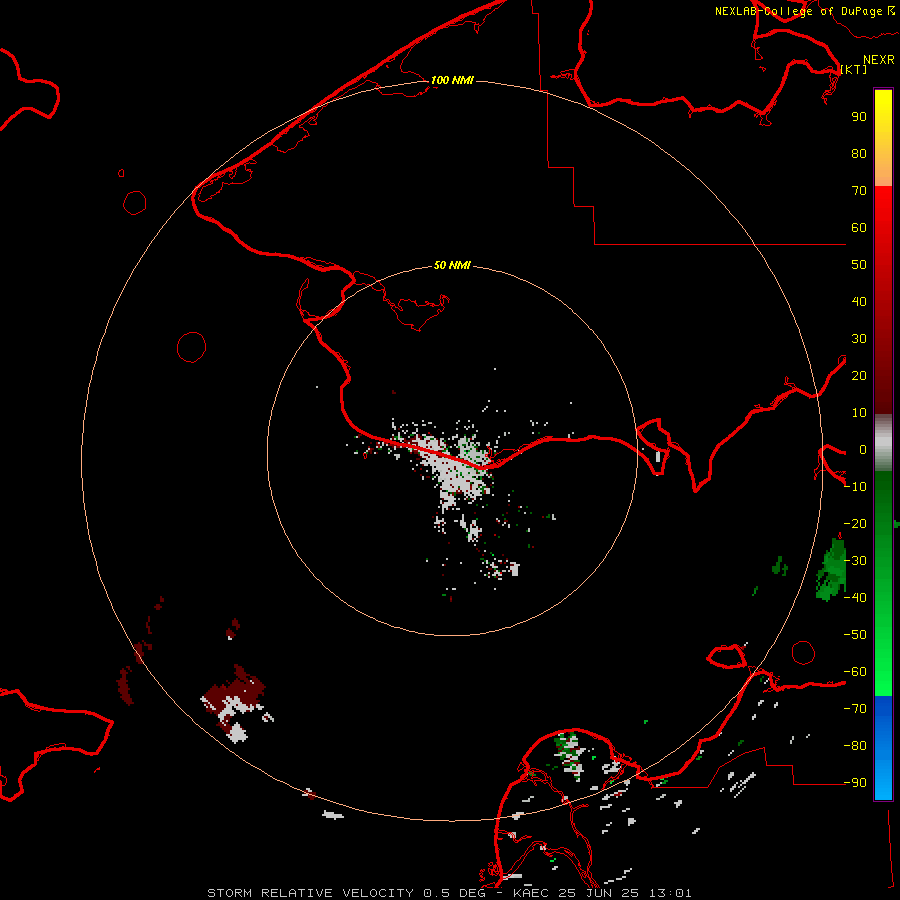Click the "25 JUN 25" date text

(x=598, y=893)
